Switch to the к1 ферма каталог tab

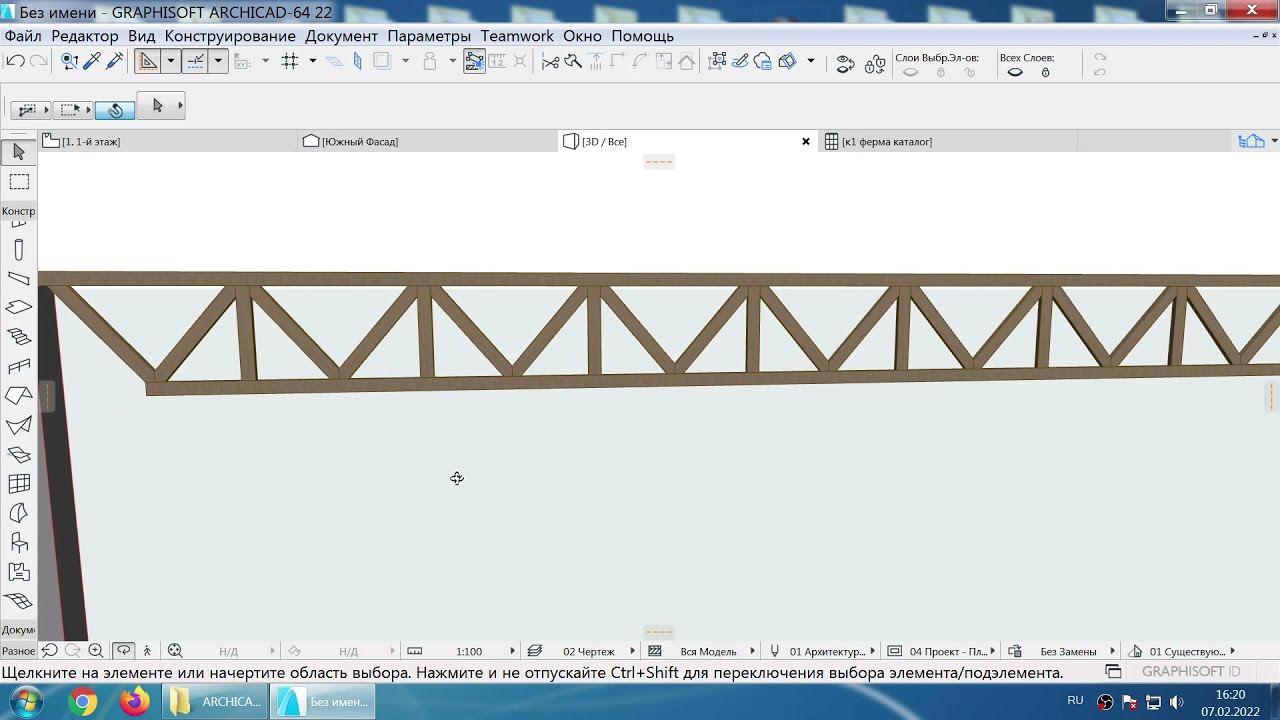pos(947,142)
